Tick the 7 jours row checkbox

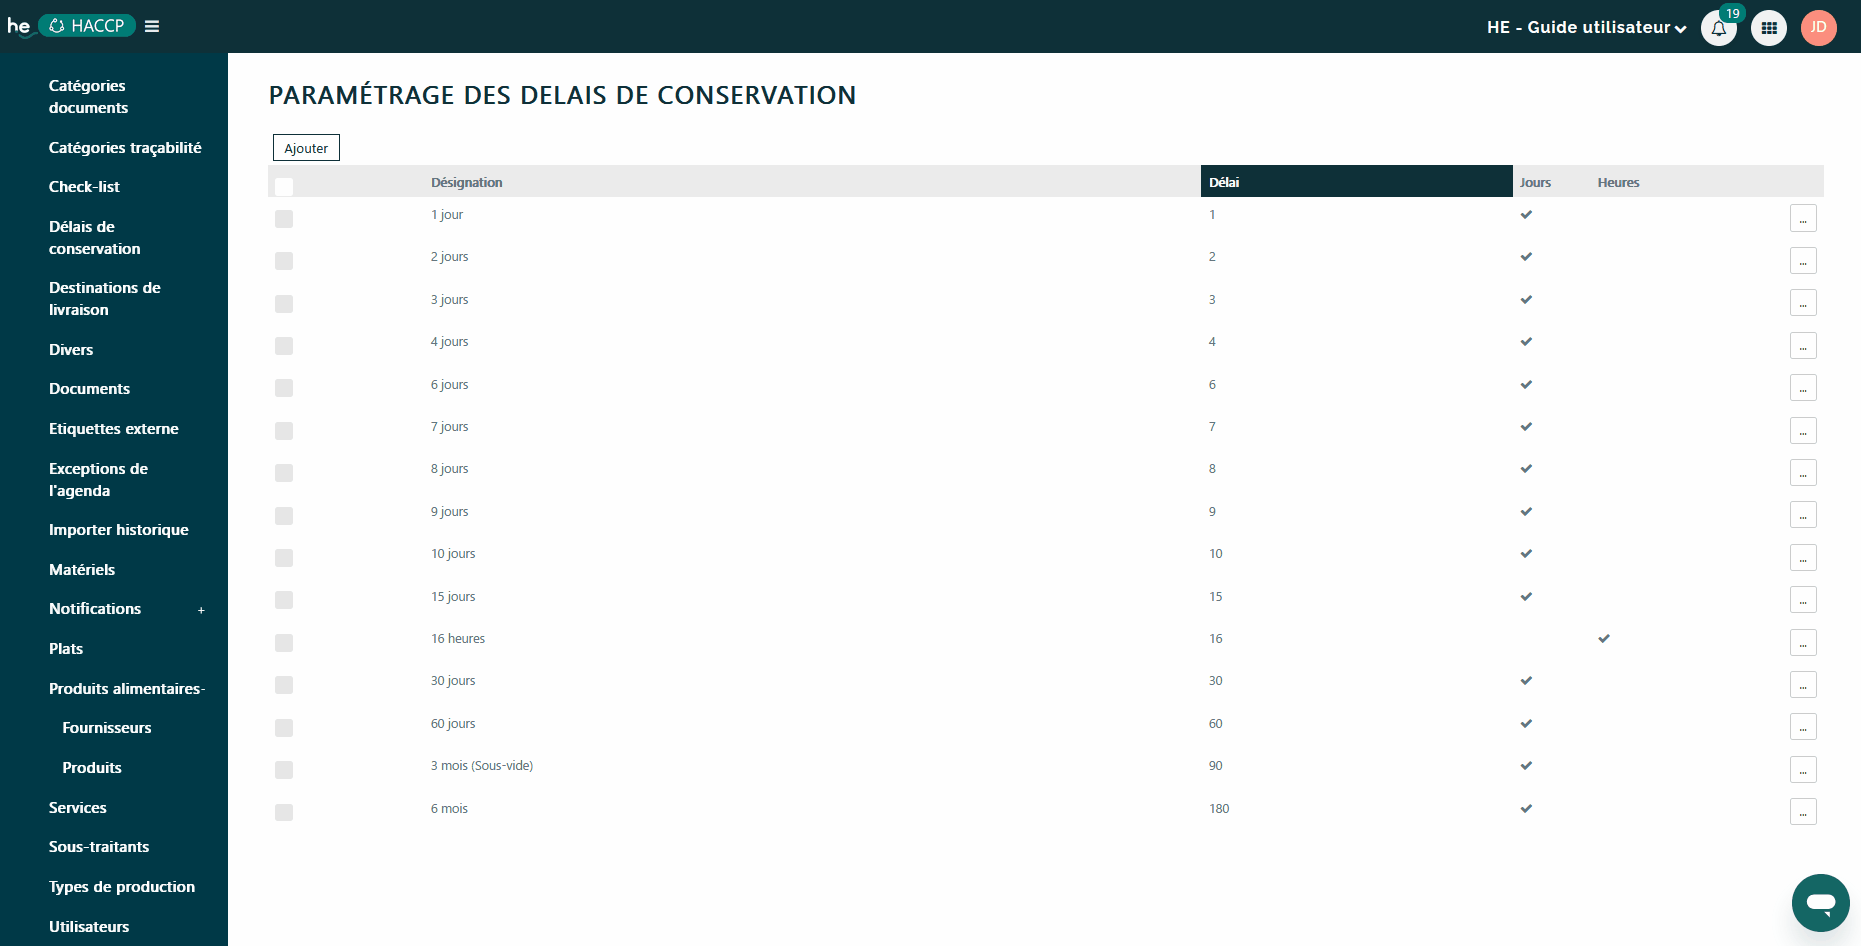(284, 431)
